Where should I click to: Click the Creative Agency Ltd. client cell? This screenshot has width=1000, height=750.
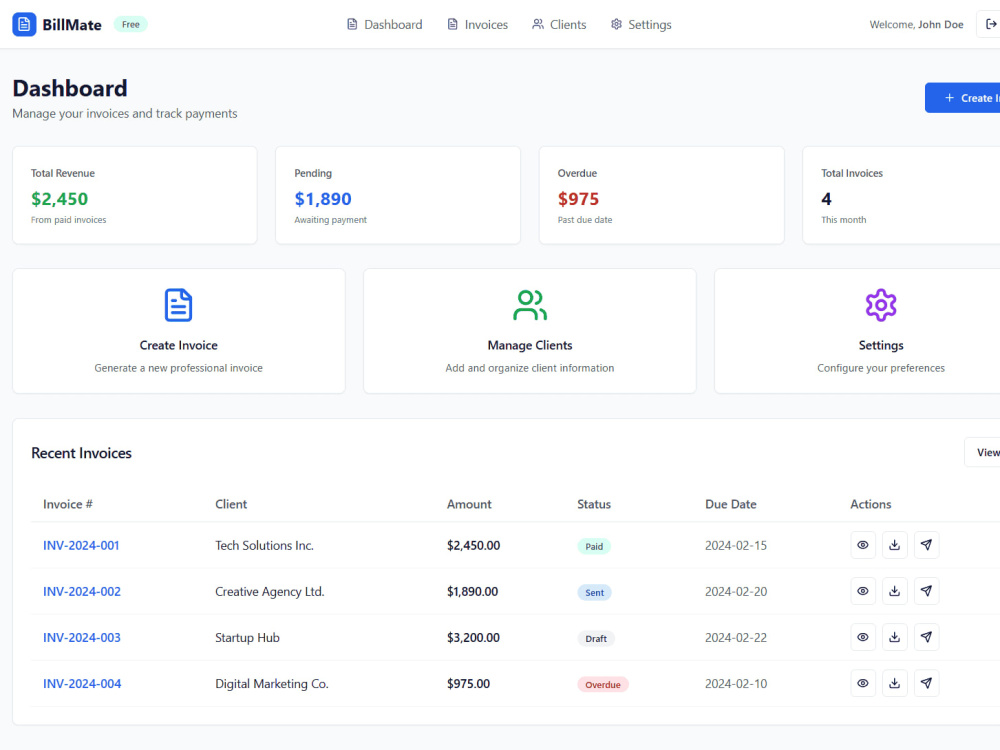[x=270, y=591]
